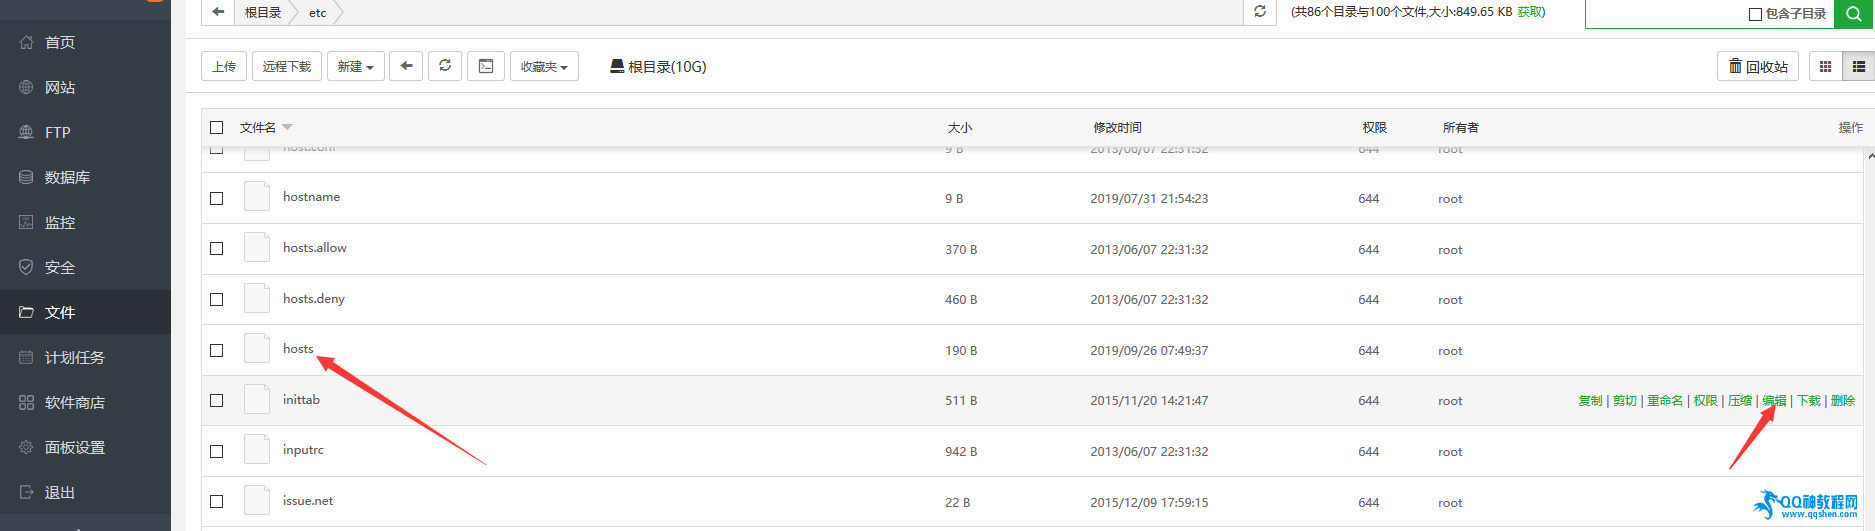Image resolution: width=1875 pixels, height=531 pixels.
Task: Select all files via header checkbox
Action: click(217, 127)
